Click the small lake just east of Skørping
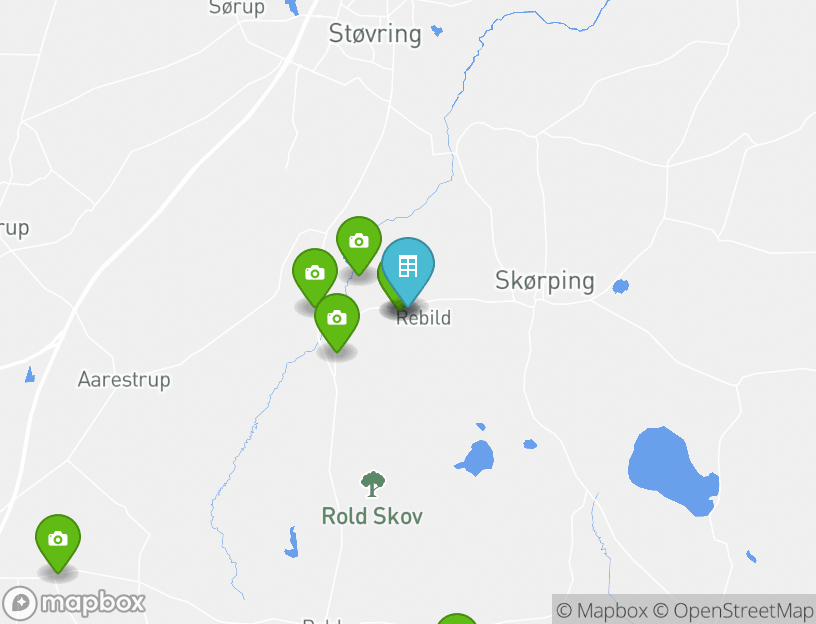The image size is (816, 624). click(x=620, y=286)
